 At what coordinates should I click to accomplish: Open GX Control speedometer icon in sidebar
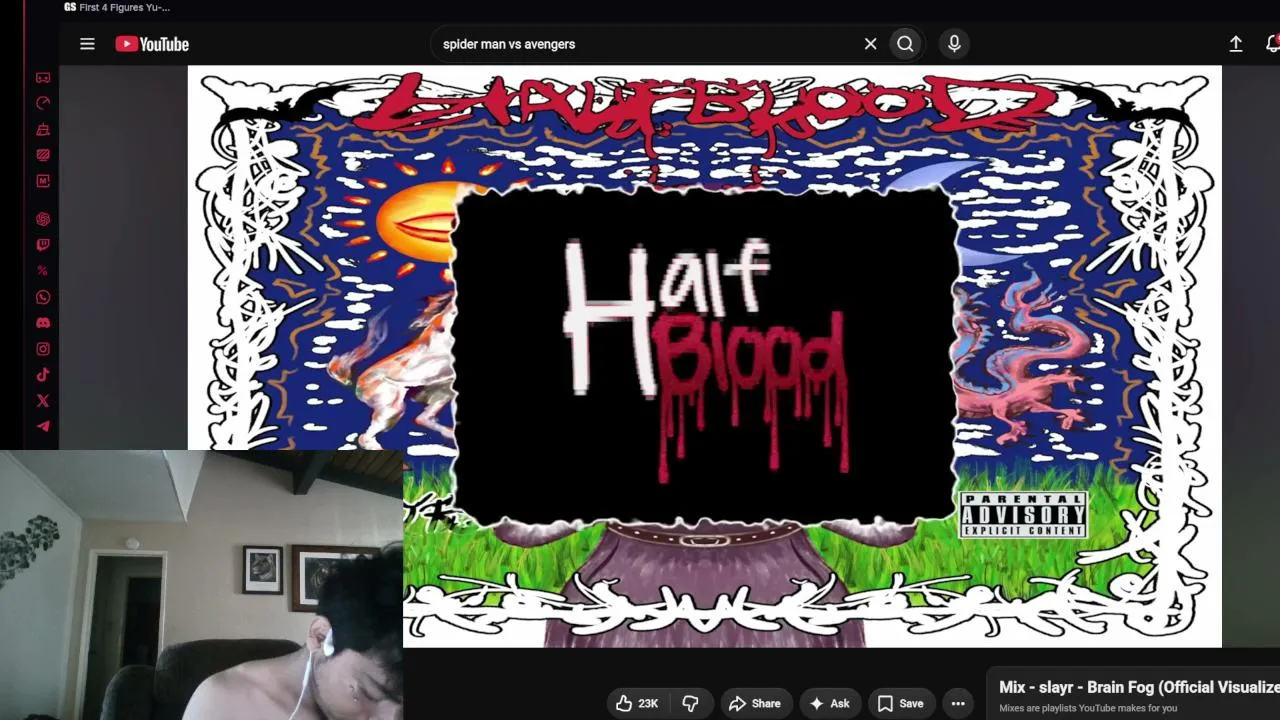43,103
